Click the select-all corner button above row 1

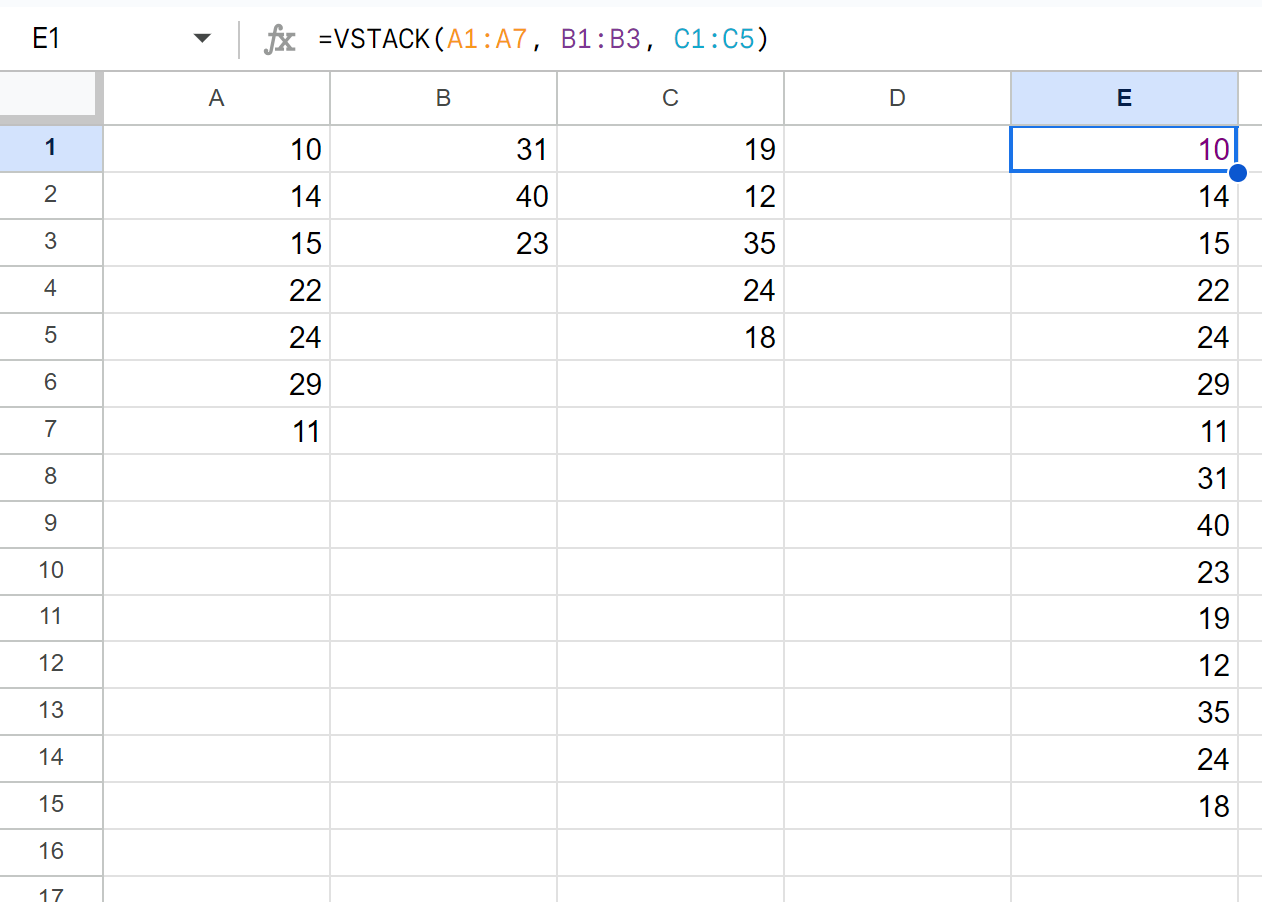coord(51,97)
